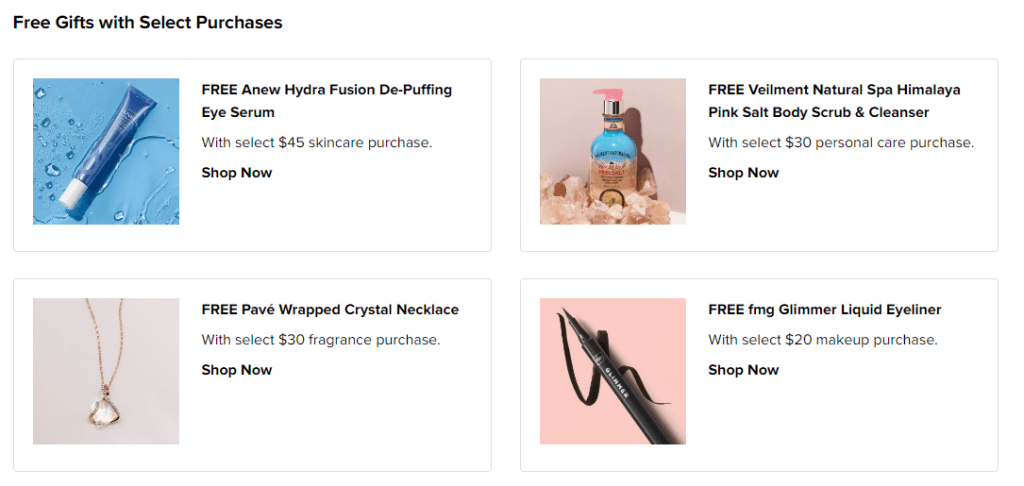Viewport: 1024px width, 486px height.
Task: Click the Free Gifts with Select Purchases heading
Action: pyautogui.click(x=148, y=22)
